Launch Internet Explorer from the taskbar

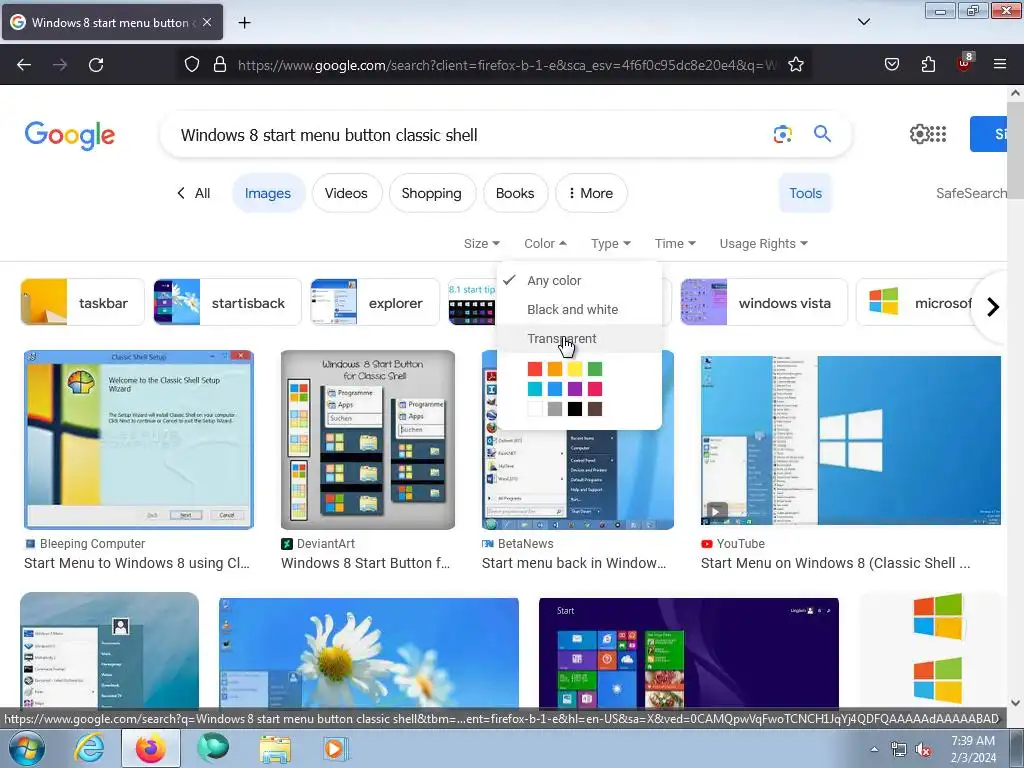coord(89,748)
